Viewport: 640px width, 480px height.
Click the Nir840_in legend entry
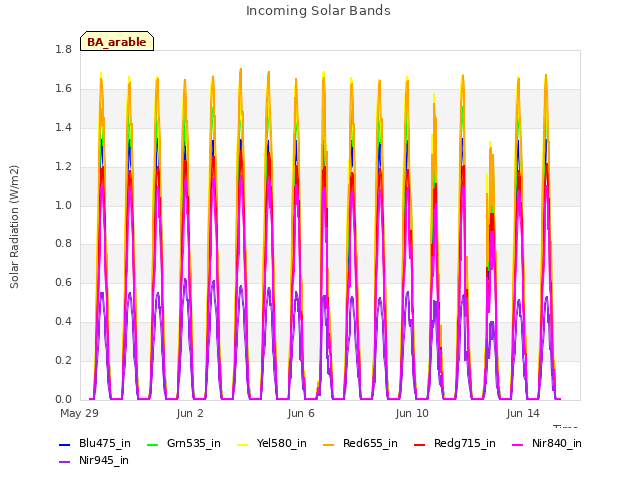tap(547, 444)
